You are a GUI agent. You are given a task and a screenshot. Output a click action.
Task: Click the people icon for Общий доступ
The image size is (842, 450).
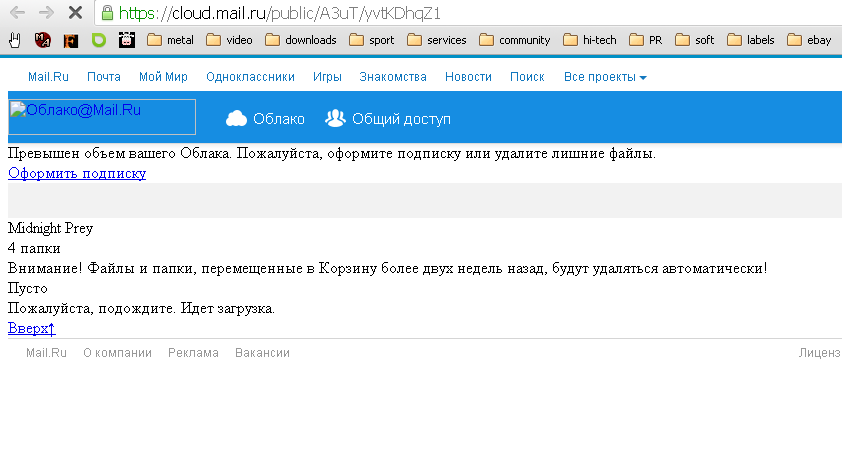335,118
